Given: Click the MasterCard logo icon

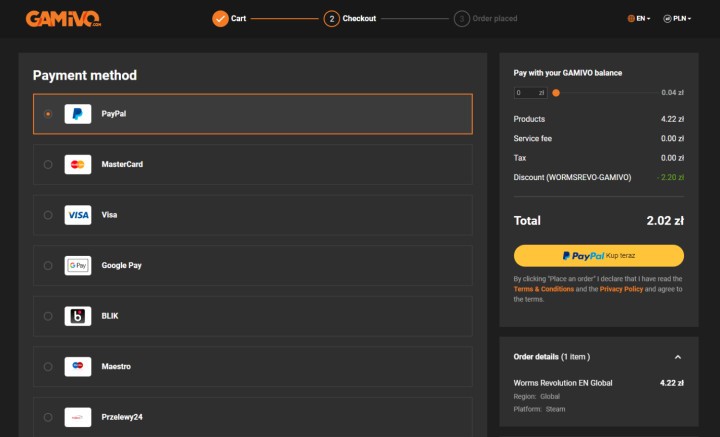Looking at the screenshot, I should tap(78, 164).
